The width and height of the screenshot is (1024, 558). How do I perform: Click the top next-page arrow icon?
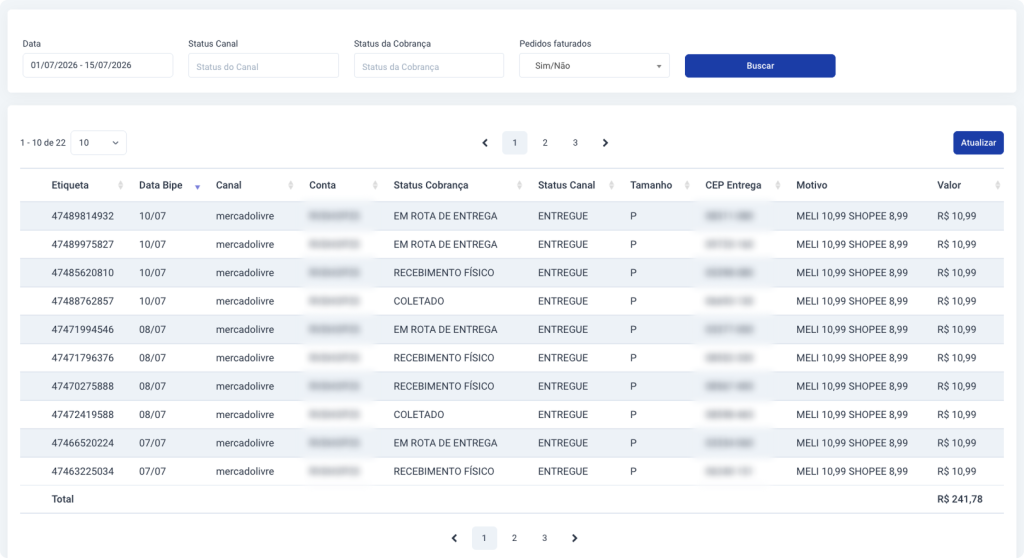(x=605, y=142)
